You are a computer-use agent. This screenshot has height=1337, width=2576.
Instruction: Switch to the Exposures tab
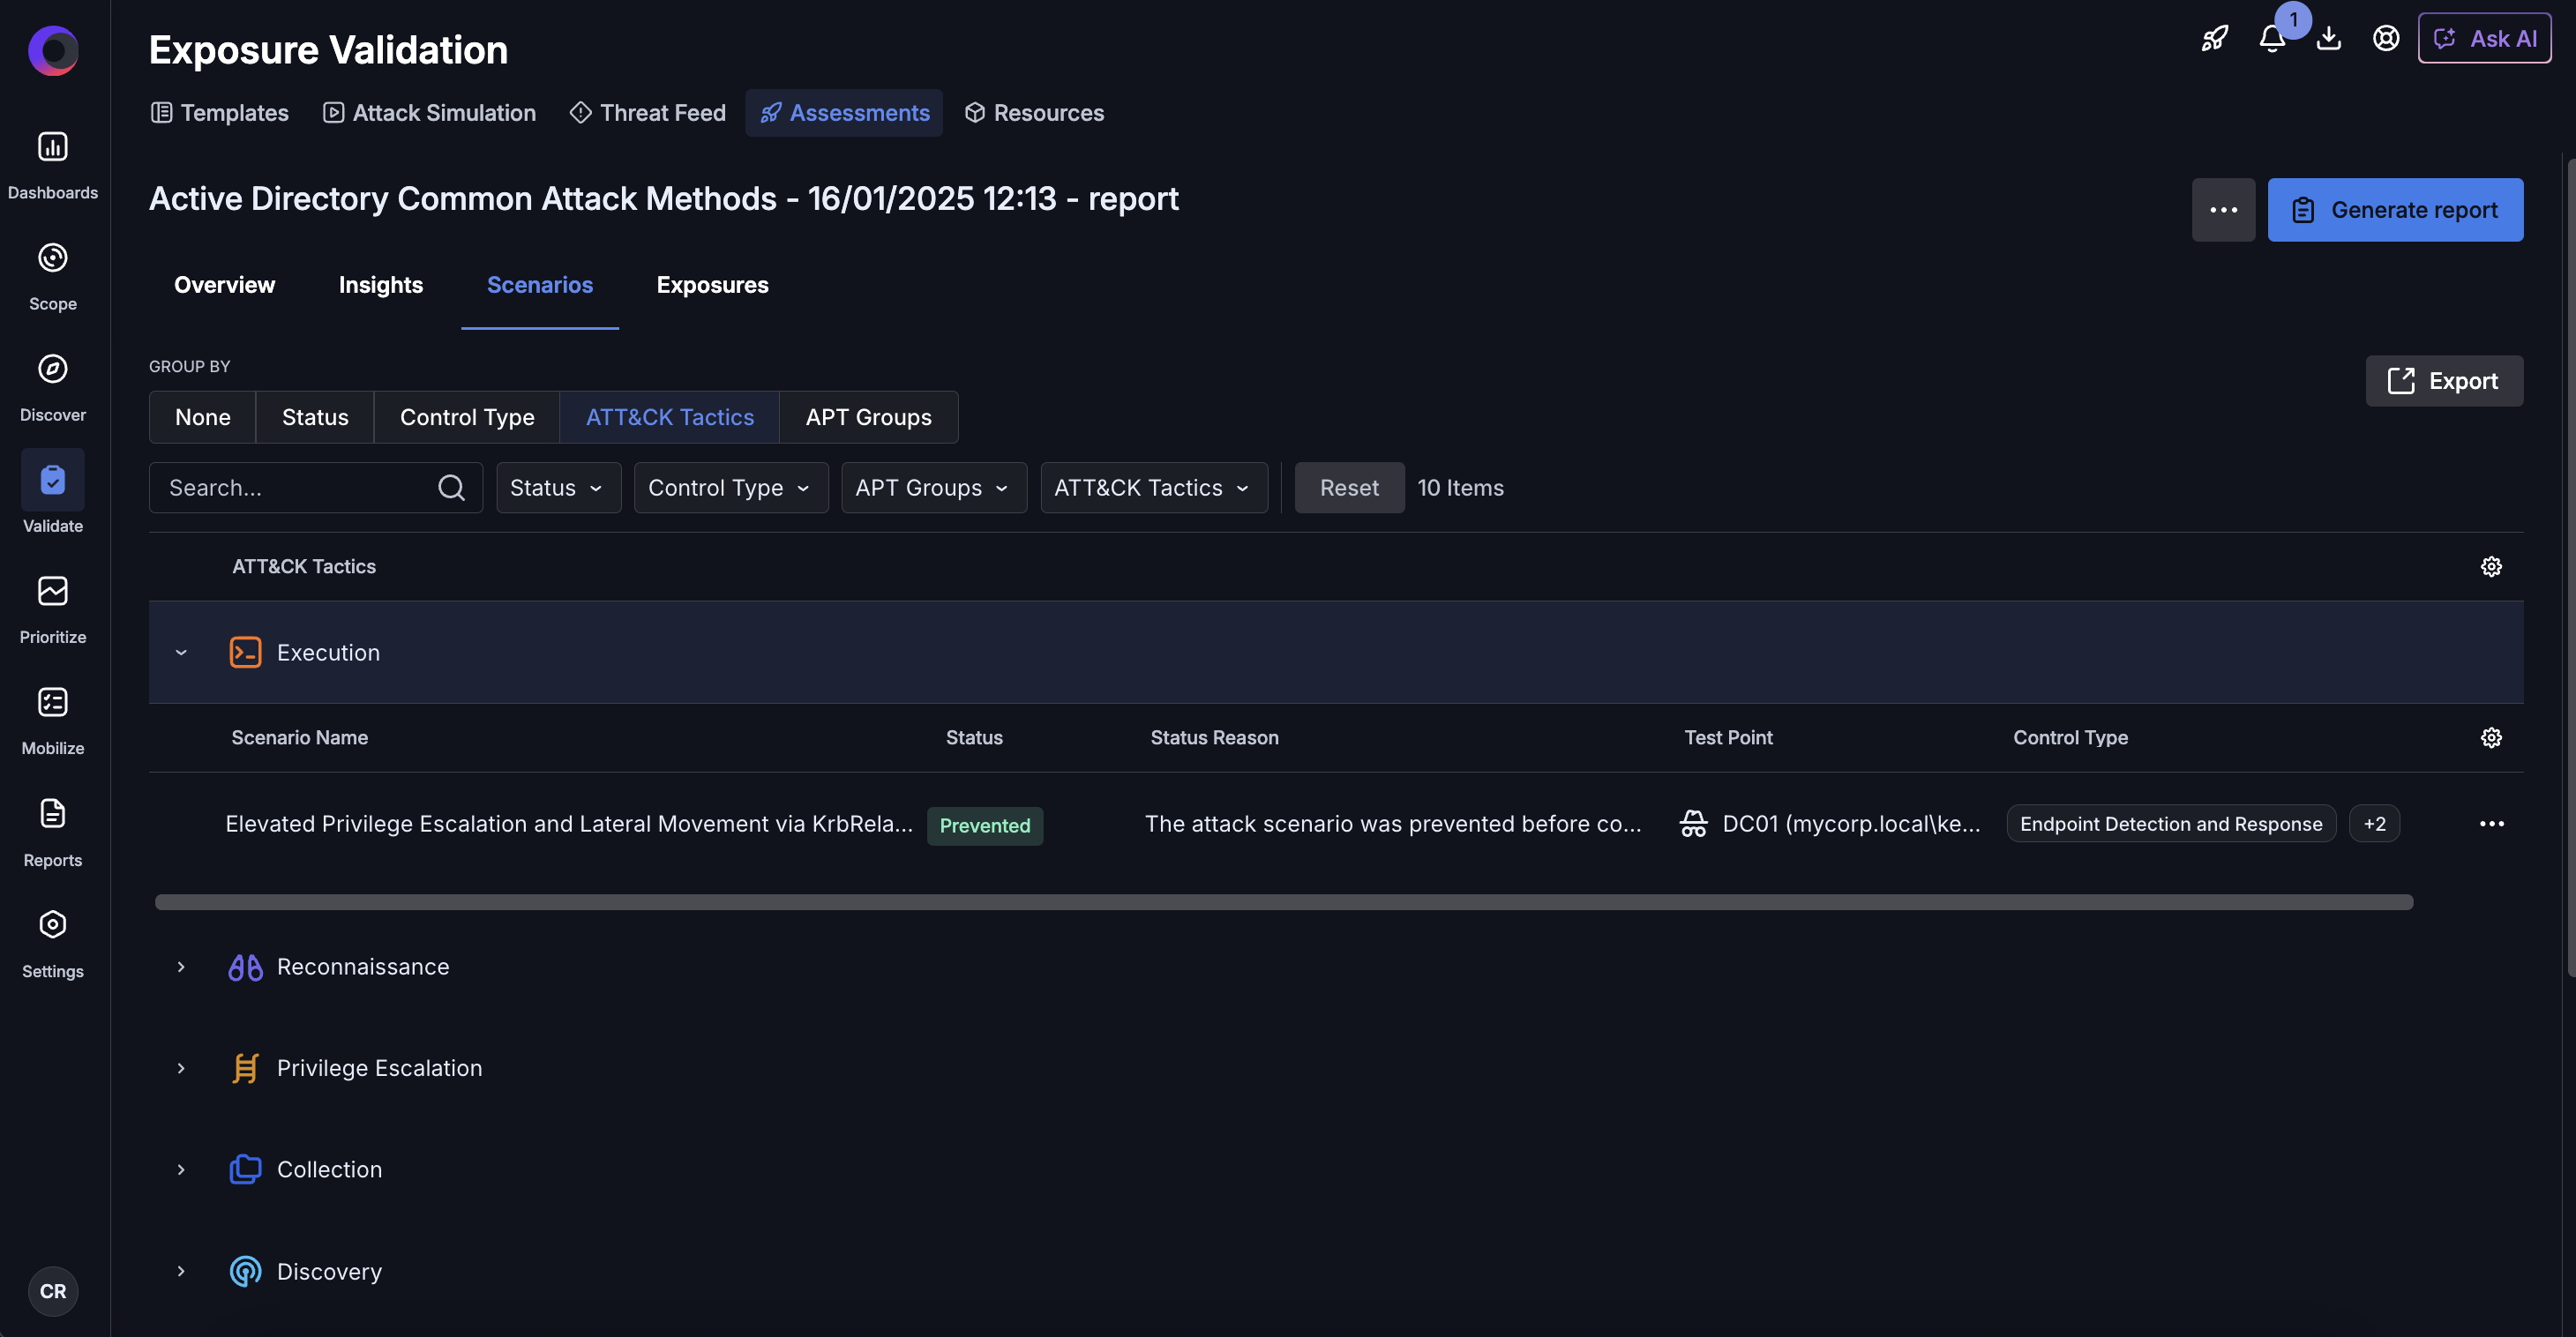(x=712, y=285)
